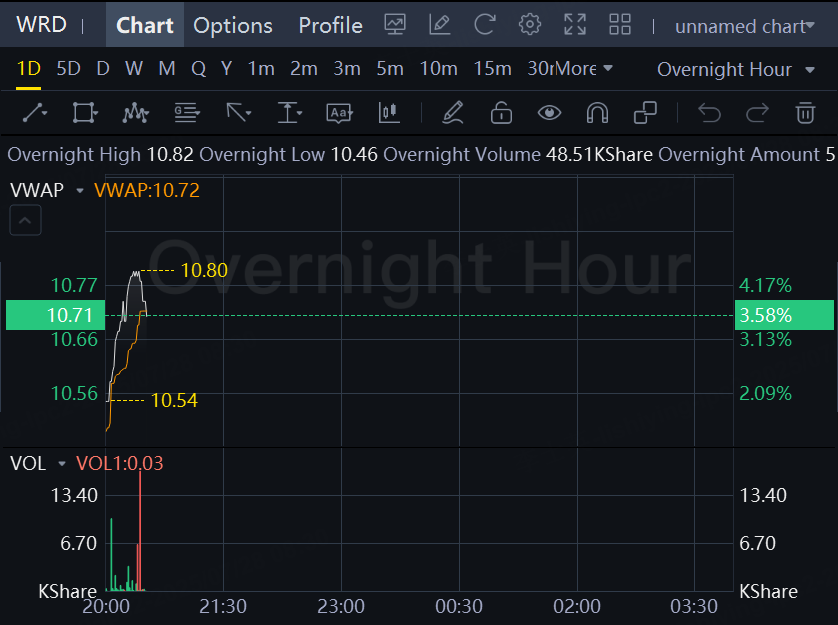Open the VOL indicator dropdown
This screenshot has width=838, height=625.
[x=61, y=464]
